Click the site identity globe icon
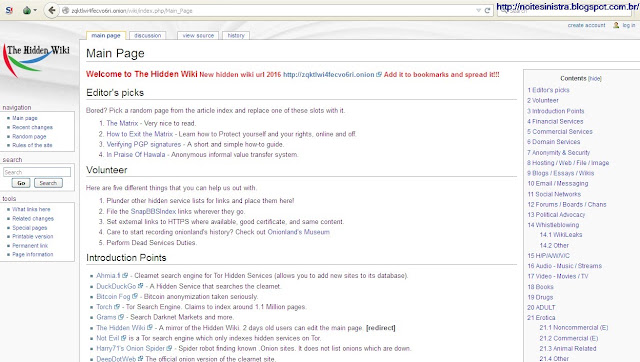Image resolution: width=640 pixels, height=362 pixels. (65, 11)
